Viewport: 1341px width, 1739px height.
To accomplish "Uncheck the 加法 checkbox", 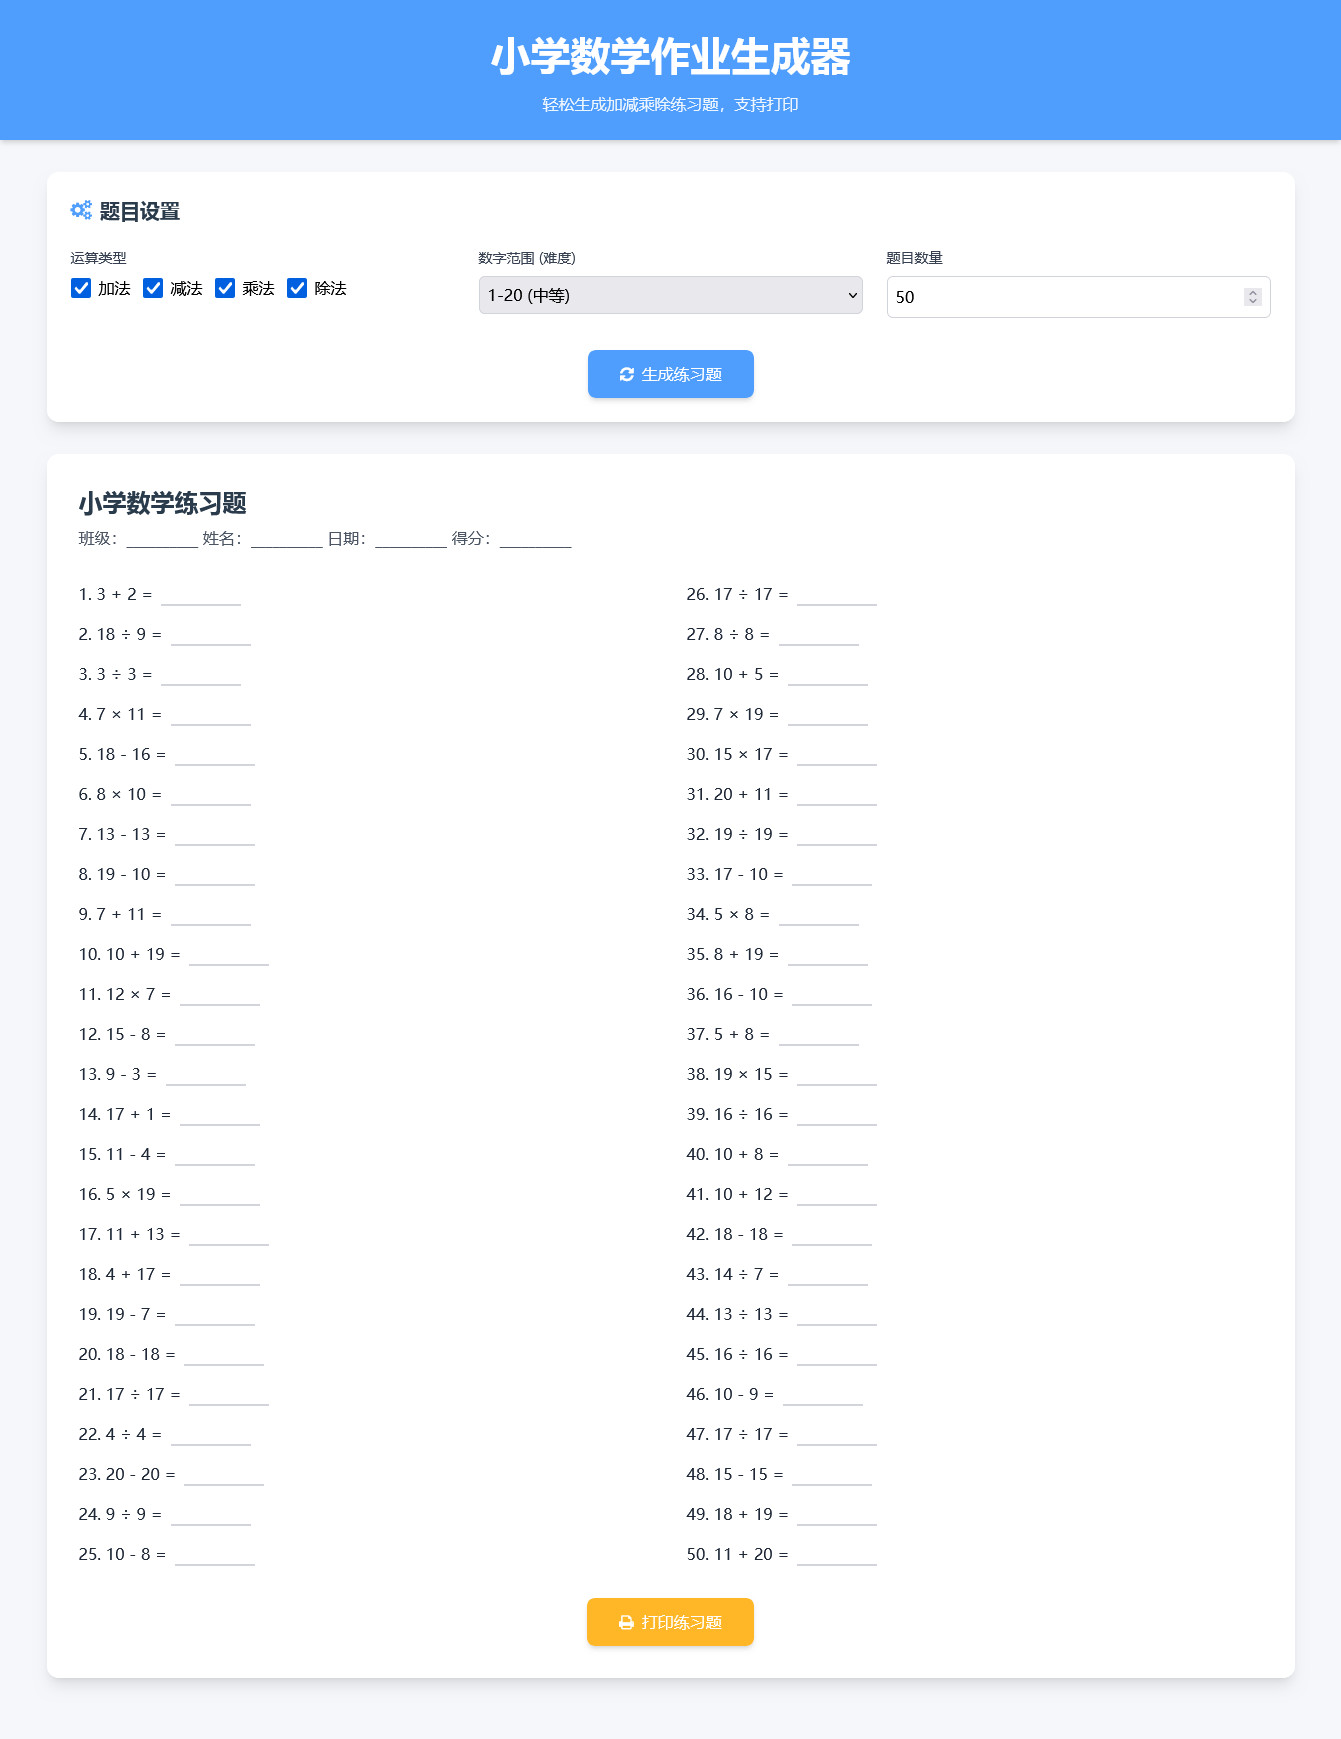I will [x=81, y=288].
